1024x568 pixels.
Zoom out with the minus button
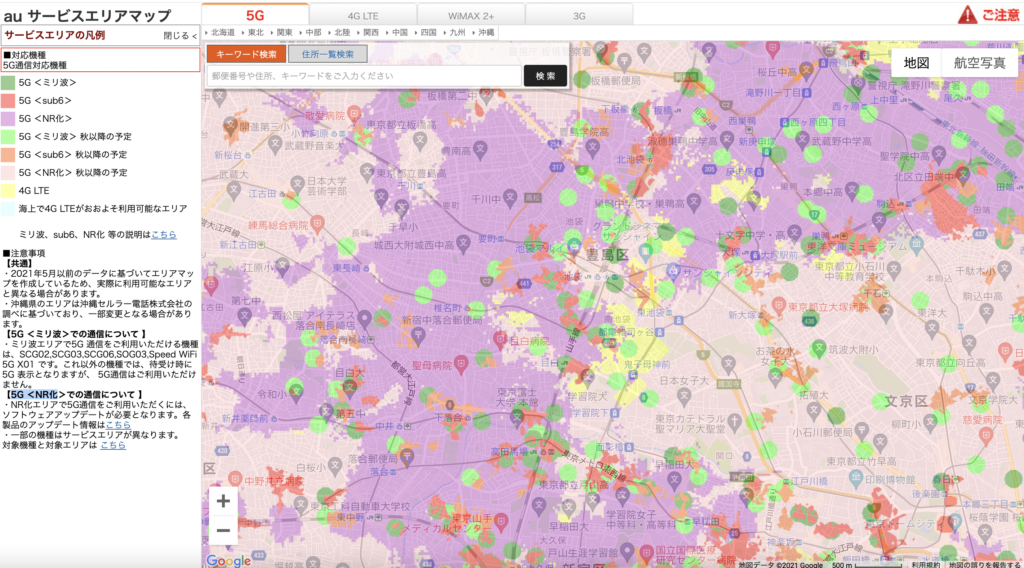point(223,530)
